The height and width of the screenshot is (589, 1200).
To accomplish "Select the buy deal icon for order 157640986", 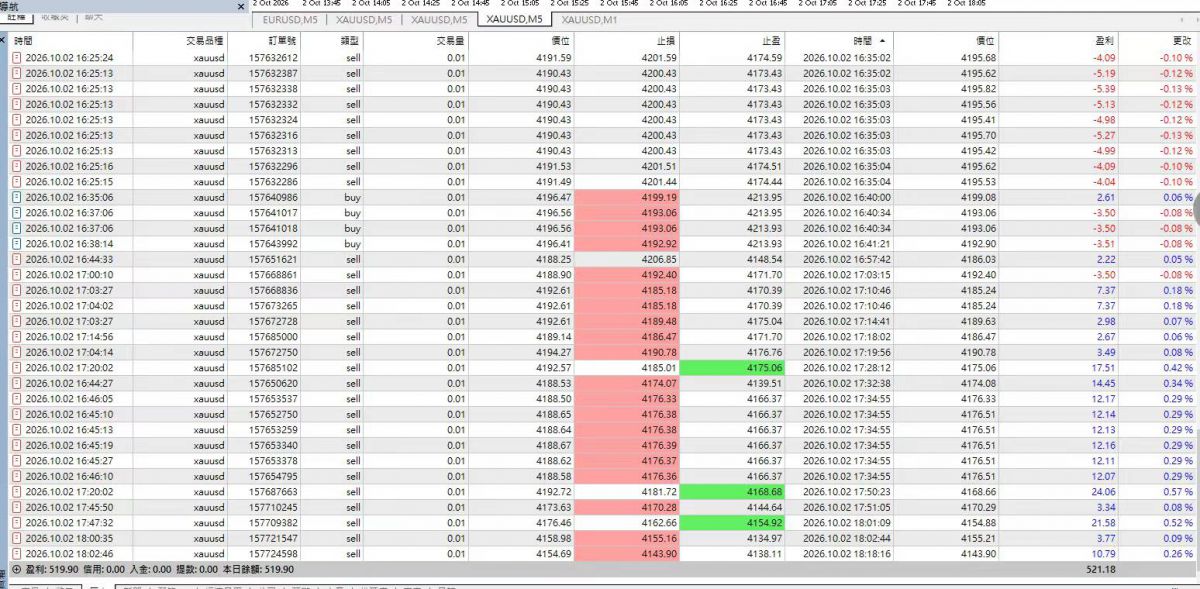I will pyautogui.click(x=16, y=197).
